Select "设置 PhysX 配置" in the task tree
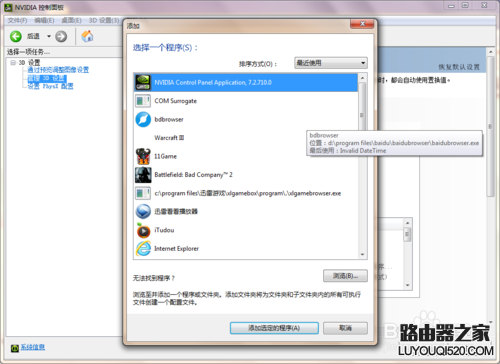This screenshot has width=500, height=364. (50, 86)
